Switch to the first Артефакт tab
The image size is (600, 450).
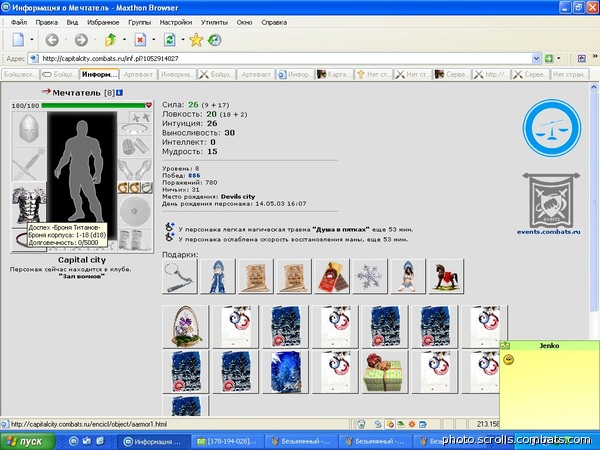pos(139,74)
